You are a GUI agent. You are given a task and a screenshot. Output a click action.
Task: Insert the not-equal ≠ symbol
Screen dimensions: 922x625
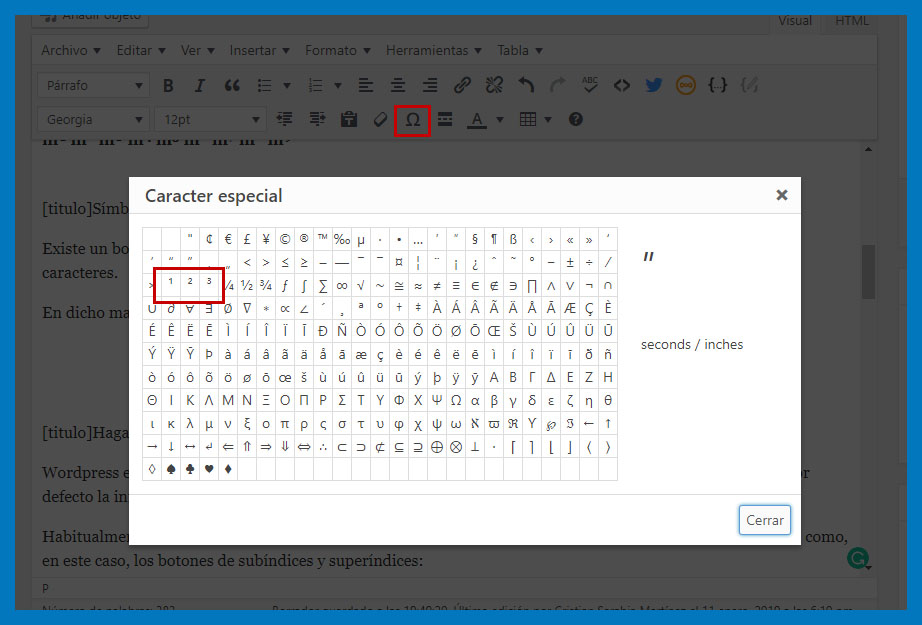437,286
